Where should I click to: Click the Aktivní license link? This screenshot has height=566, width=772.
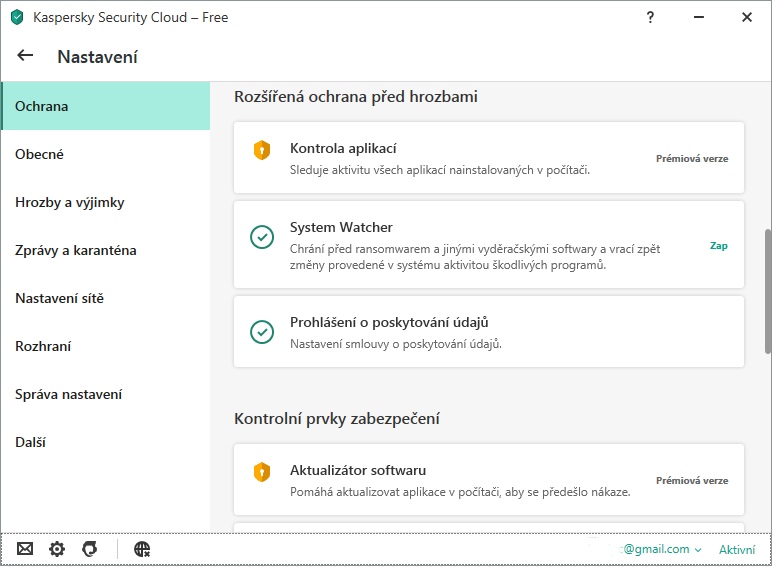(737, 549)
